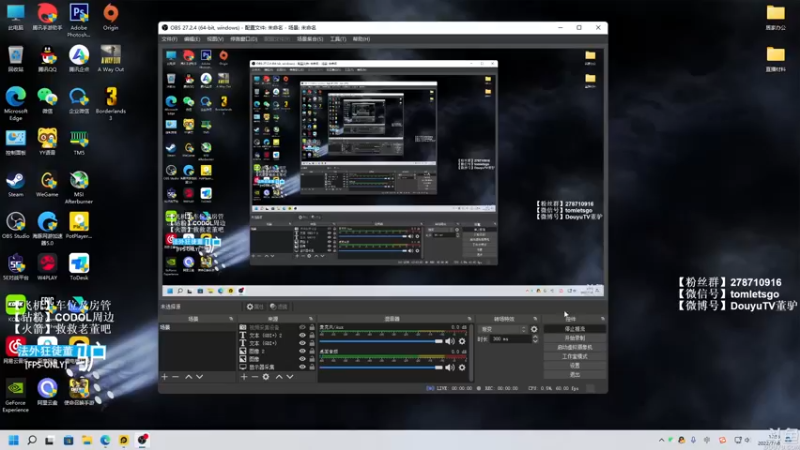Adjust the 300 ms duration stepper
Image resolution: width=800 pixels, height=450 pixels.
coord(535,339)
